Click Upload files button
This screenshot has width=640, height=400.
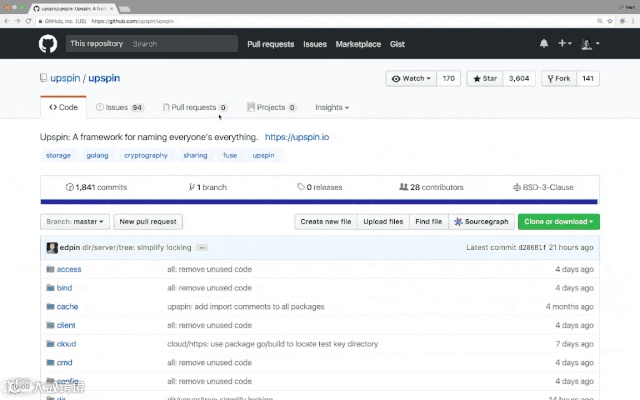tap(383, 222)
